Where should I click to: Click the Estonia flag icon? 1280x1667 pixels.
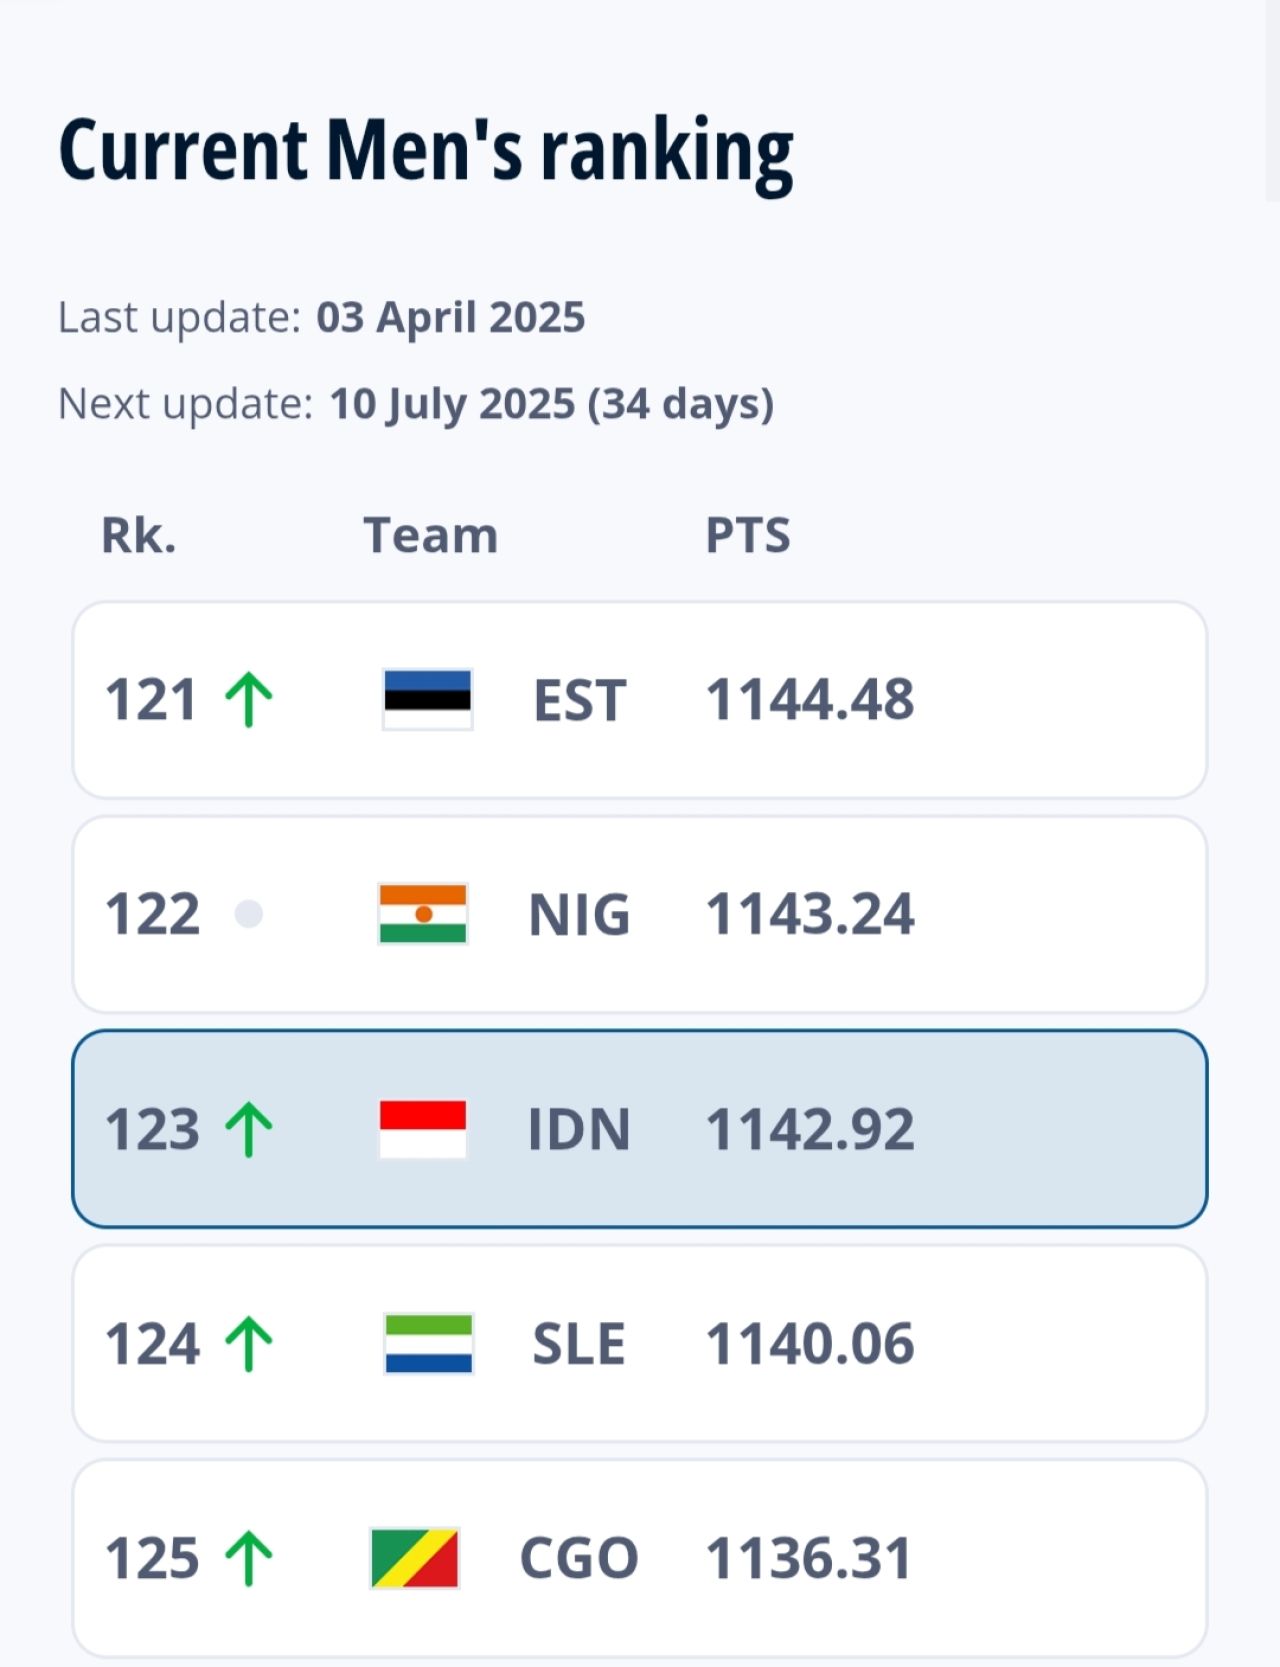(428, 699)
